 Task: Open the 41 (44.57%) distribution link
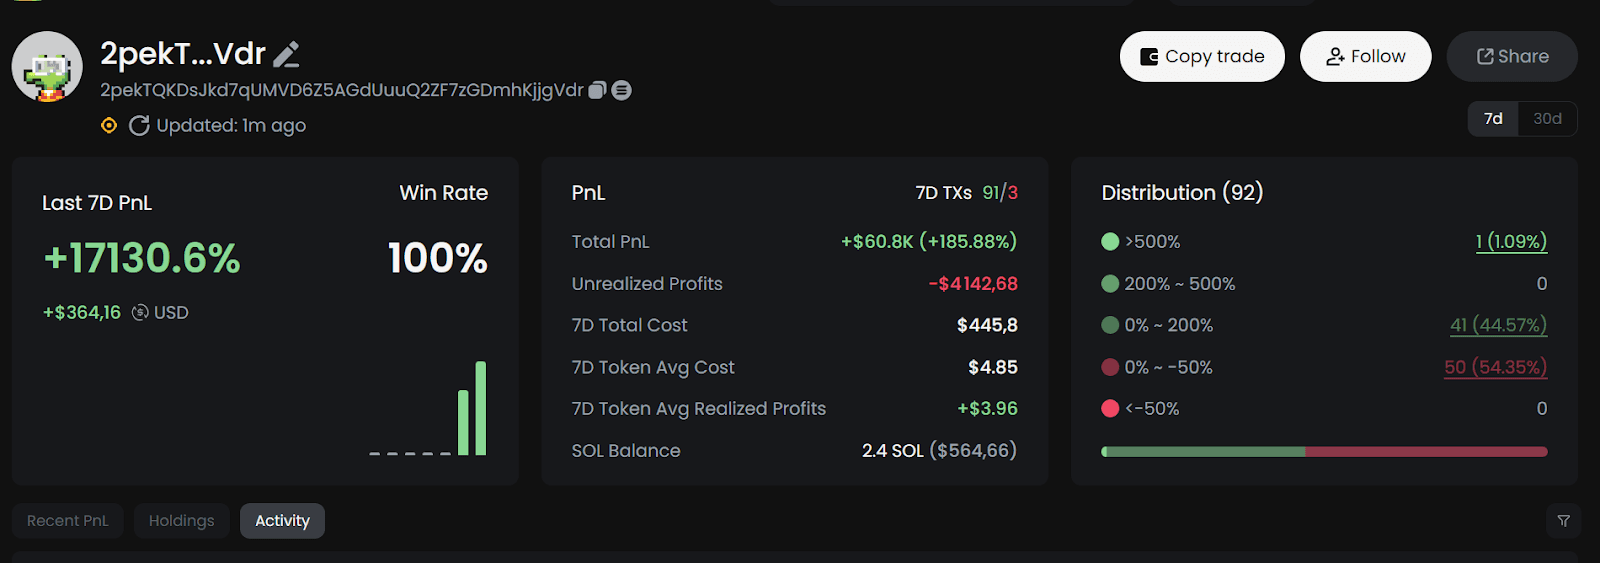coord(1498,325)
